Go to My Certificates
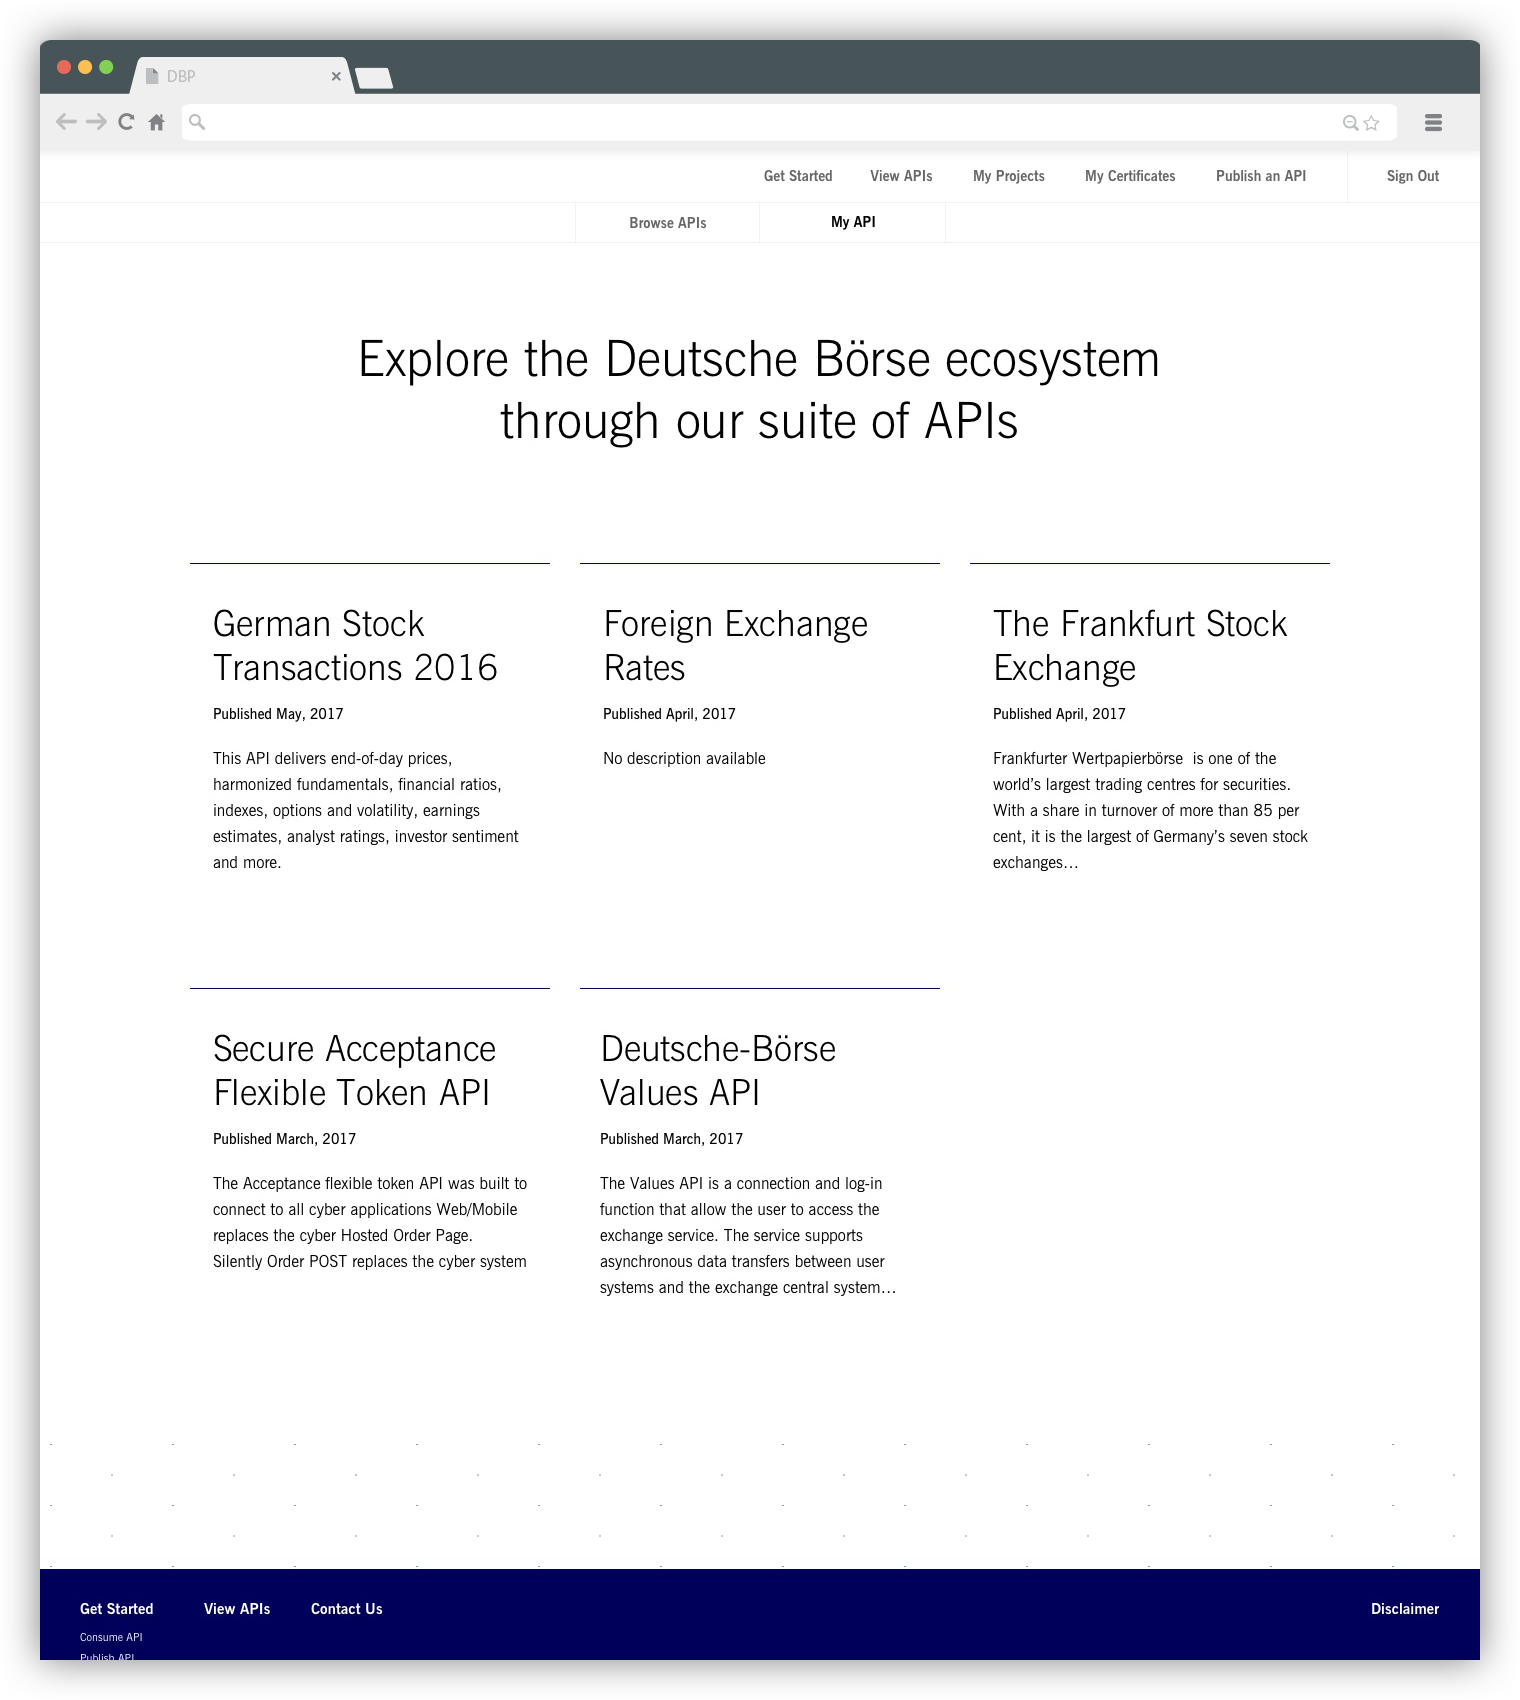The height and width of the screenshot is (1700, 1520). [1130, 176]
